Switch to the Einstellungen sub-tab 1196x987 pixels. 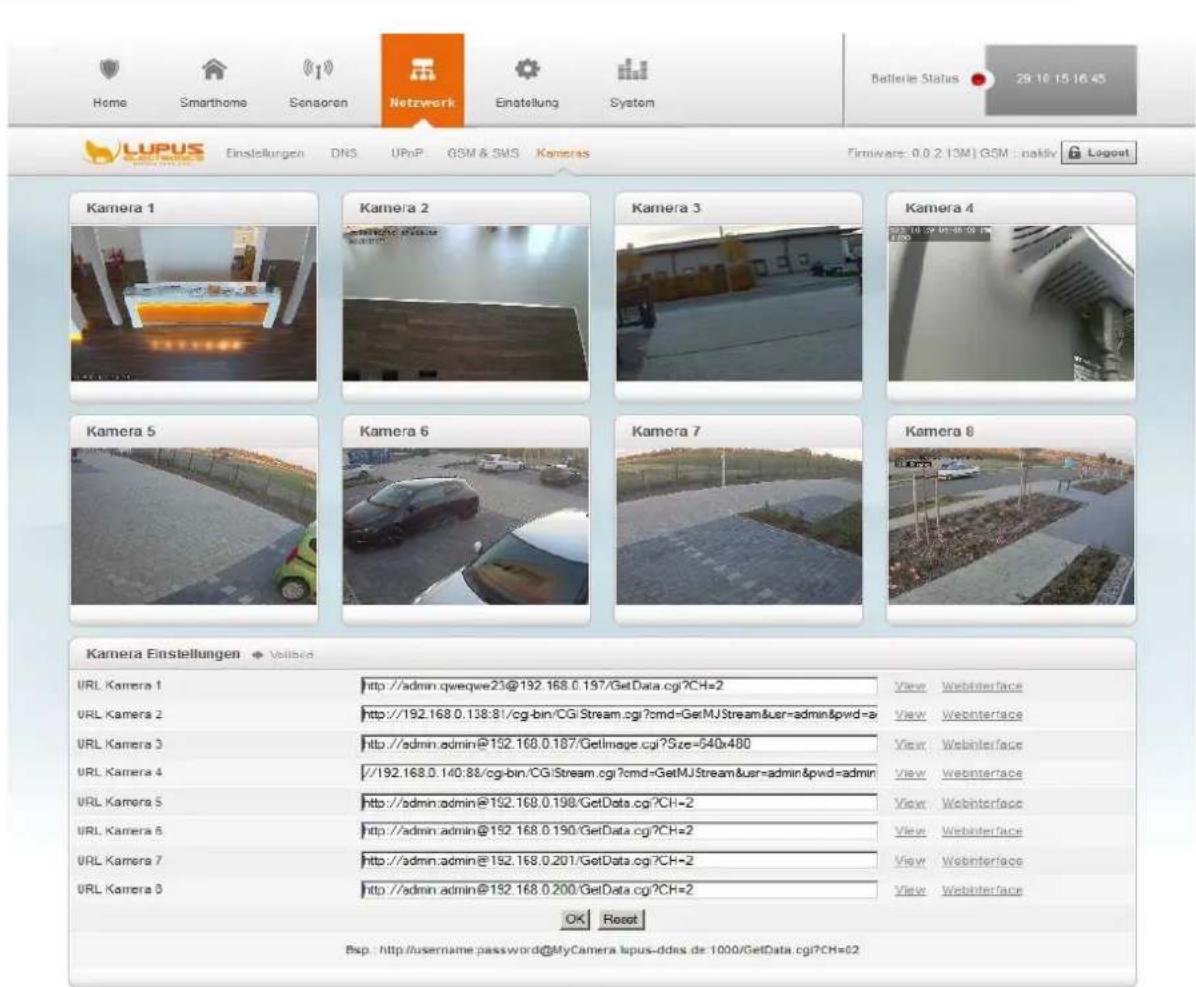265,153
